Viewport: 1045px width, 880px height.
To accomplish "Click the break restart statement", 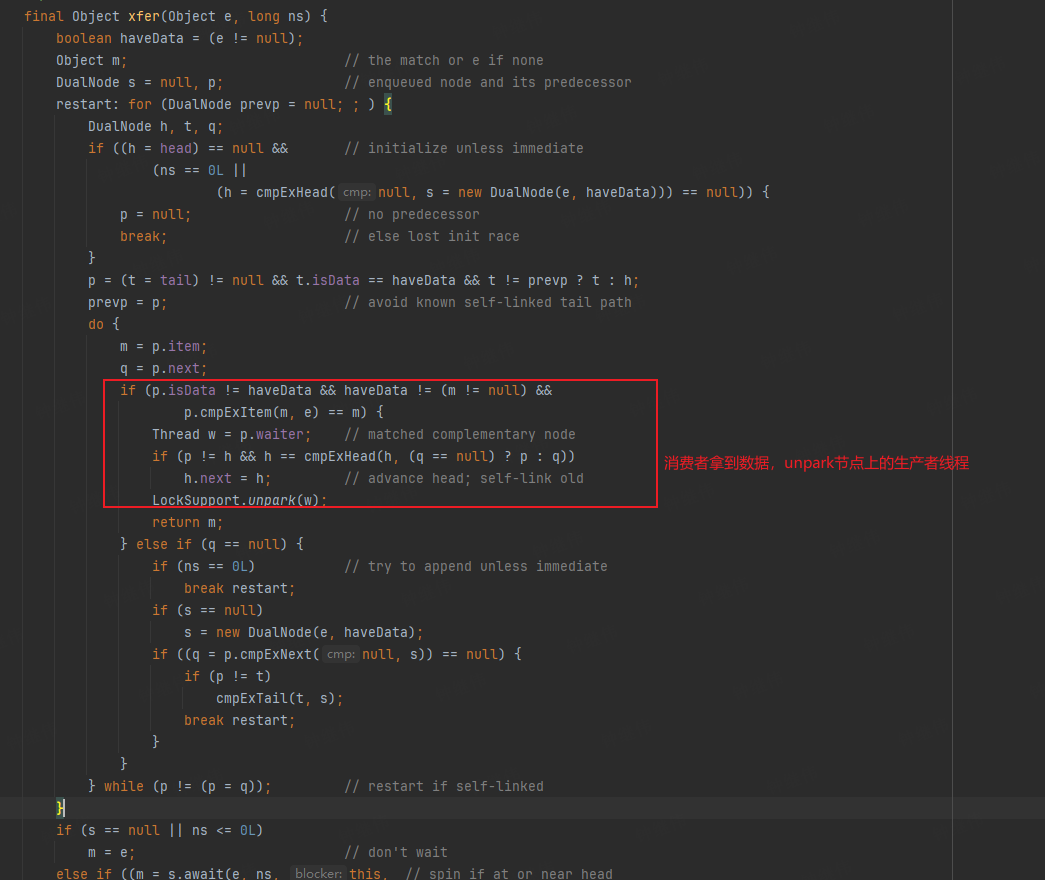I will tap(239, 588).
